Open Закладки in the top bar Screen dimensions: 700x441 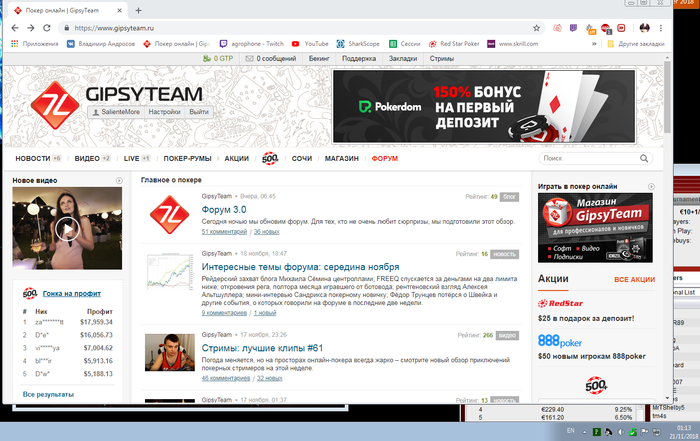point(403,58)
